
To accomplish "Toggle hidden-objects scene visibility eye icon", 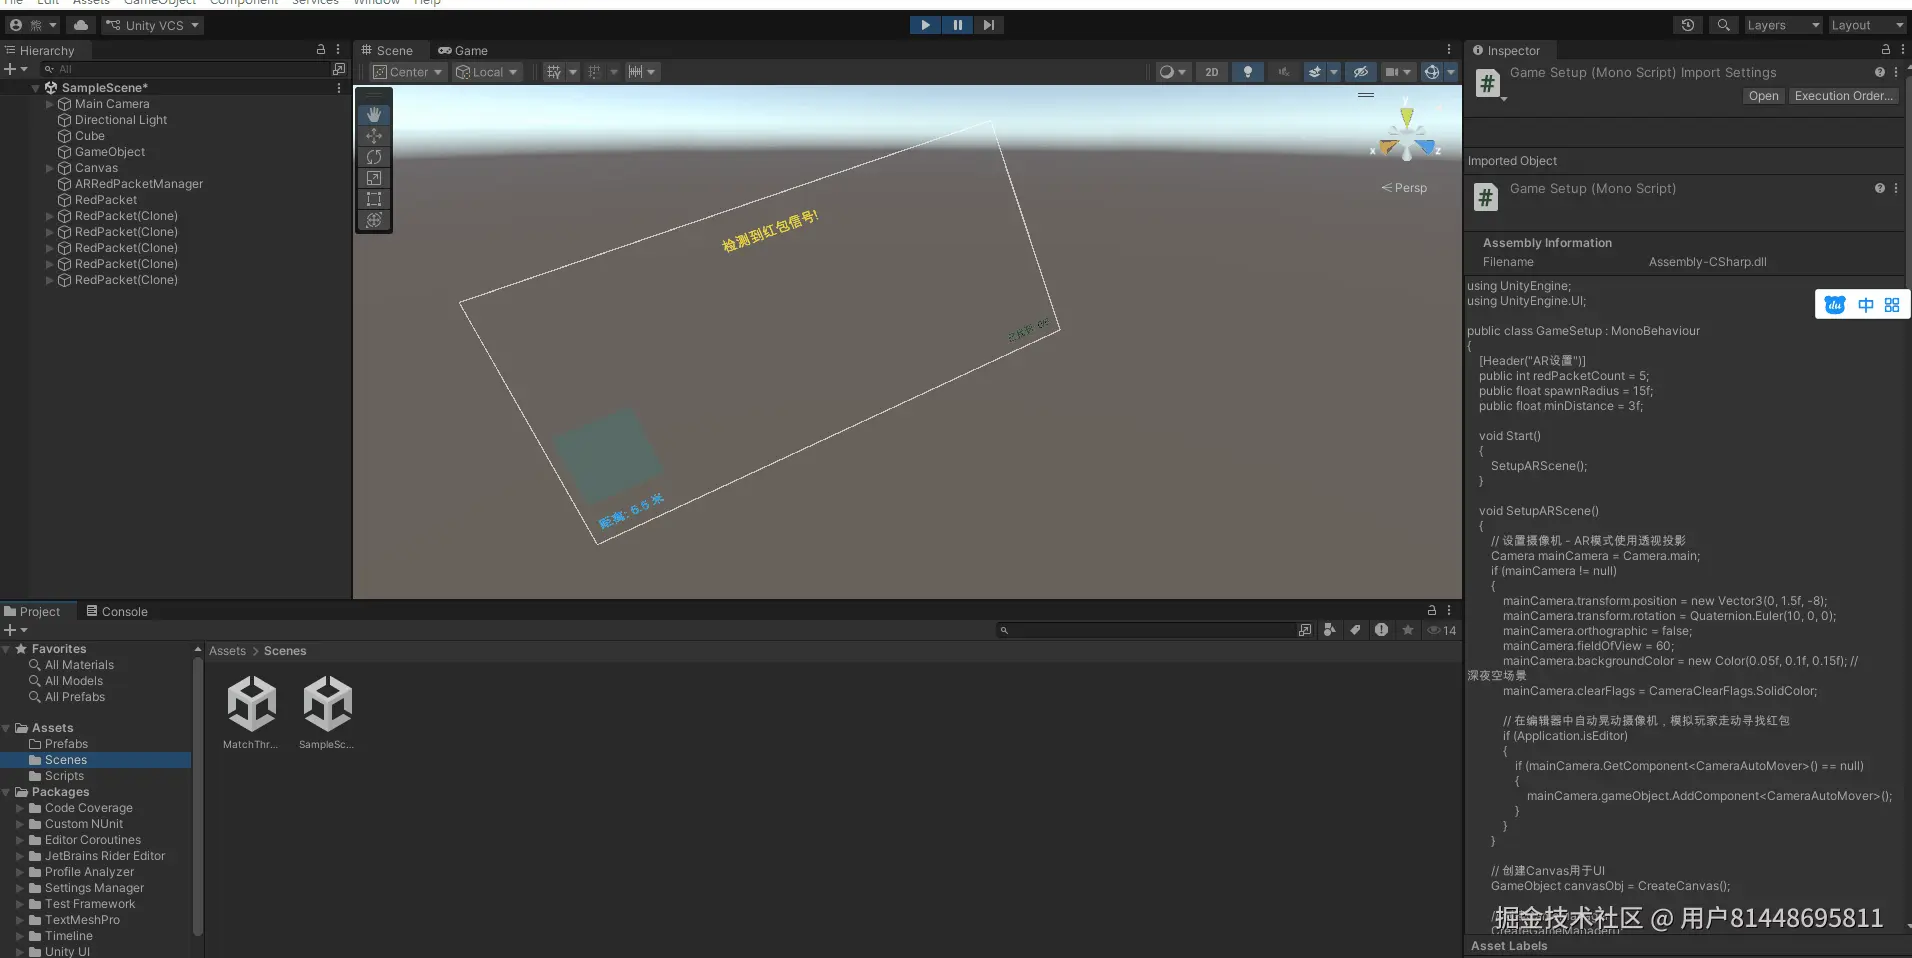I will (x=1360, y=72).
